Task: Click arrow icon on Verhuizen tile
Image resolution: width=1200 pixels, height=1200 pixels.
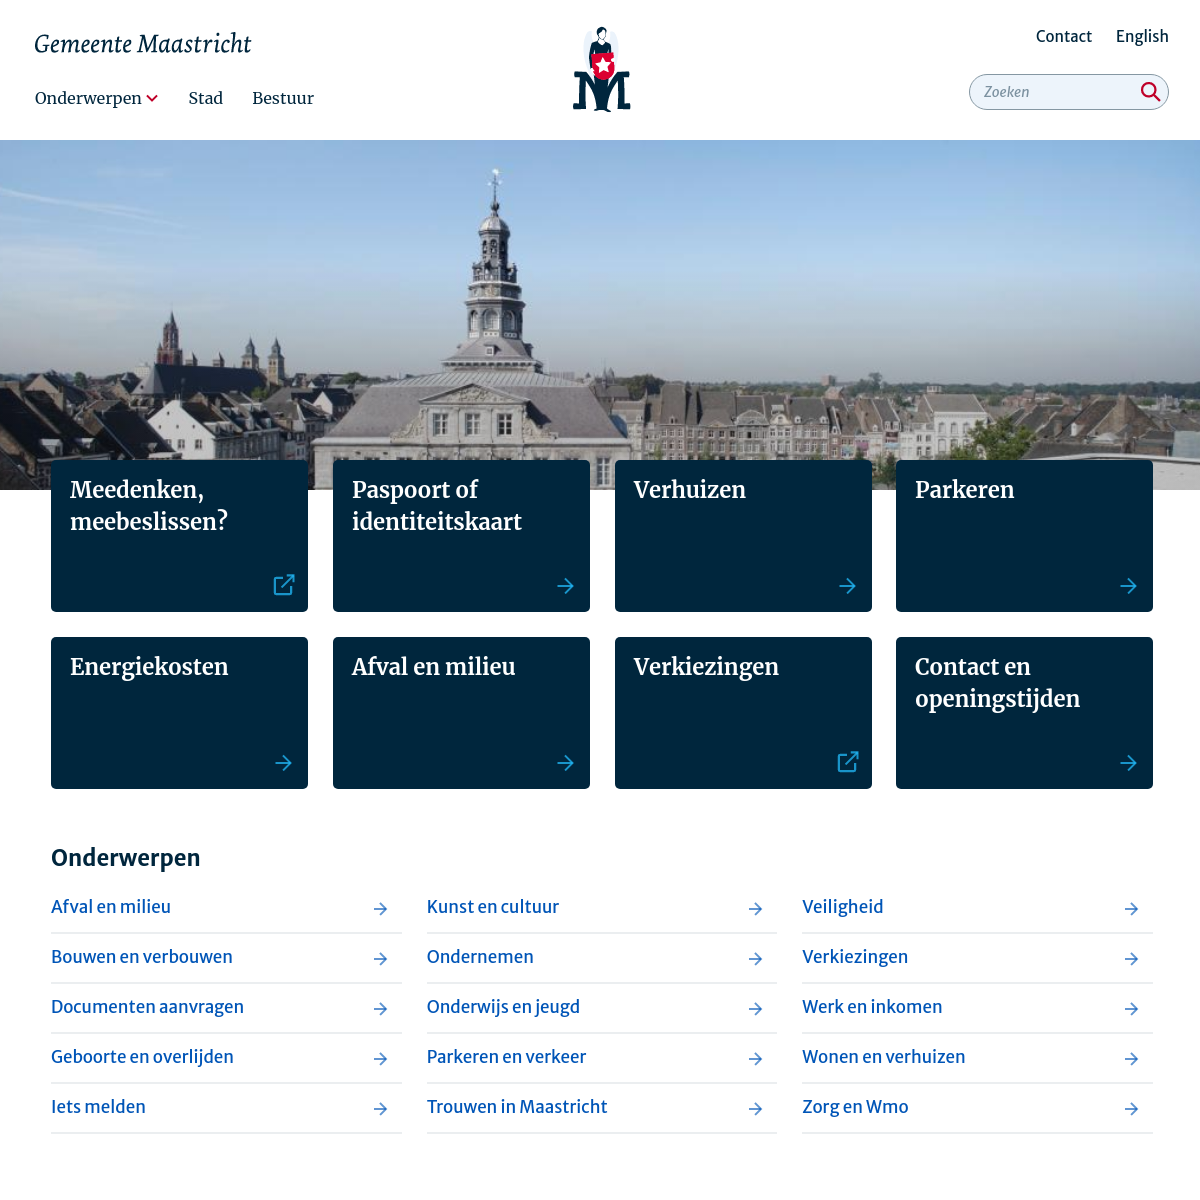Action: coord(848,586)
